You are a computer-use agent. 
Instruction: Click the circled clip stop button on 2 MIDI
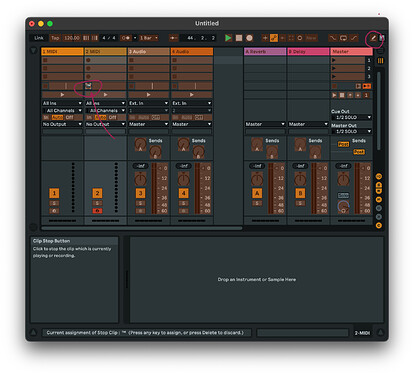click(x=88, y=86)
